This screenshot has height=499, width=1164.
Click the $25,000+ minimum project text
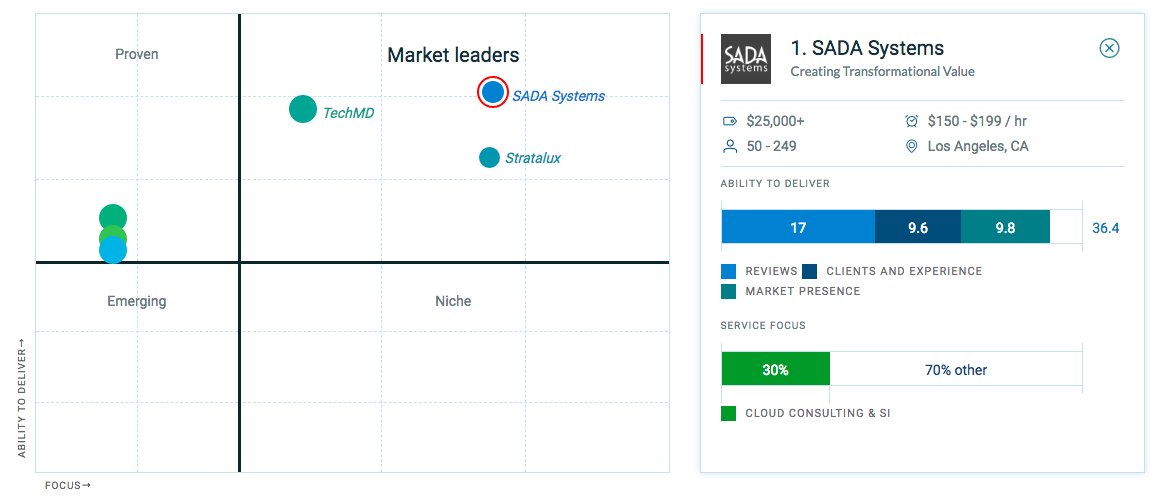[776, 121]
